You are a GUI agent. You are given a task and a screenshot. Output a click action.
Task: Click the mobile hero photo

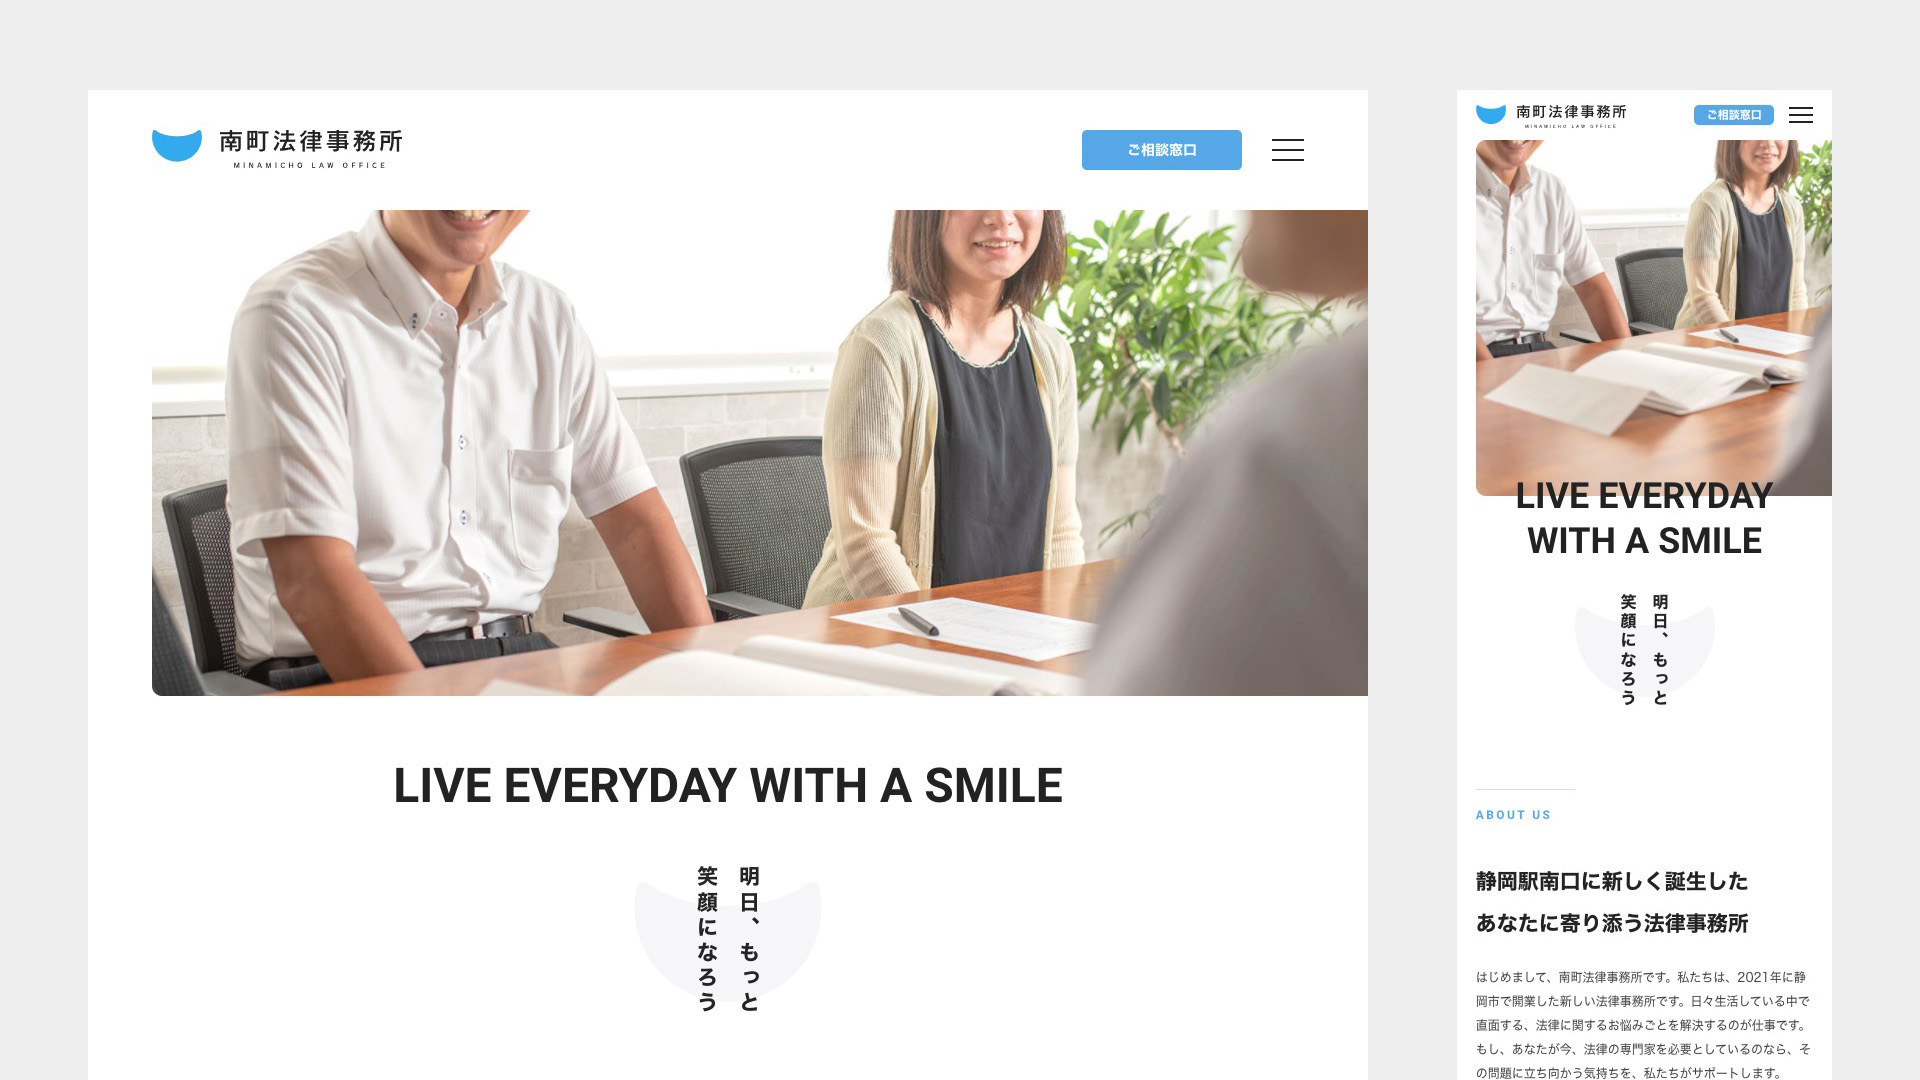(1654, 318)
